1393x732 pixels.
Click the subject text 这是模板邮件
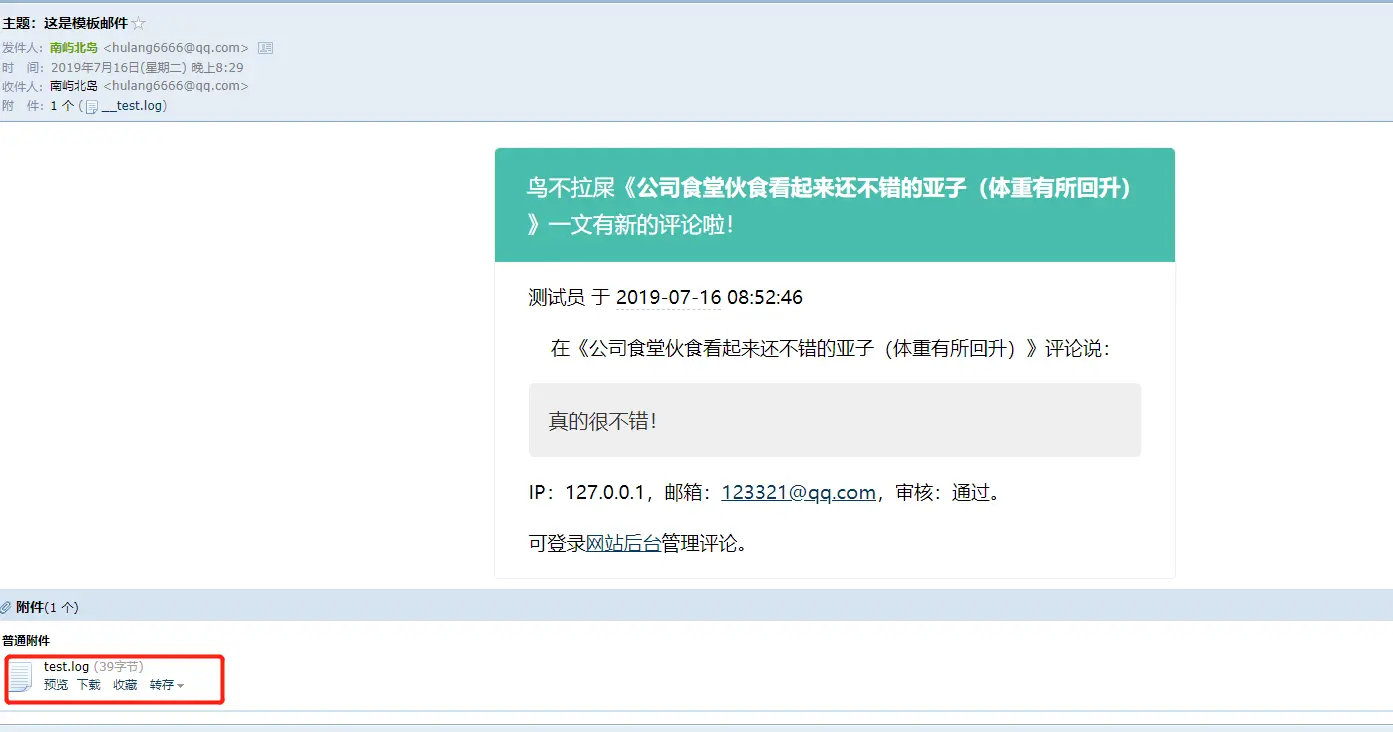[x=86, y=23]
